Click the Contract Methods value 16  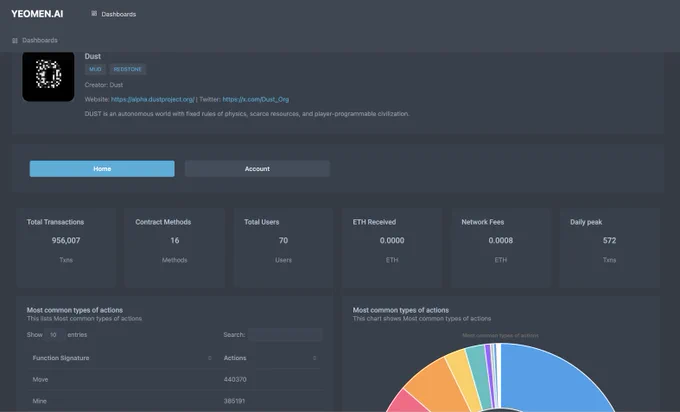(x=175, y=240)
